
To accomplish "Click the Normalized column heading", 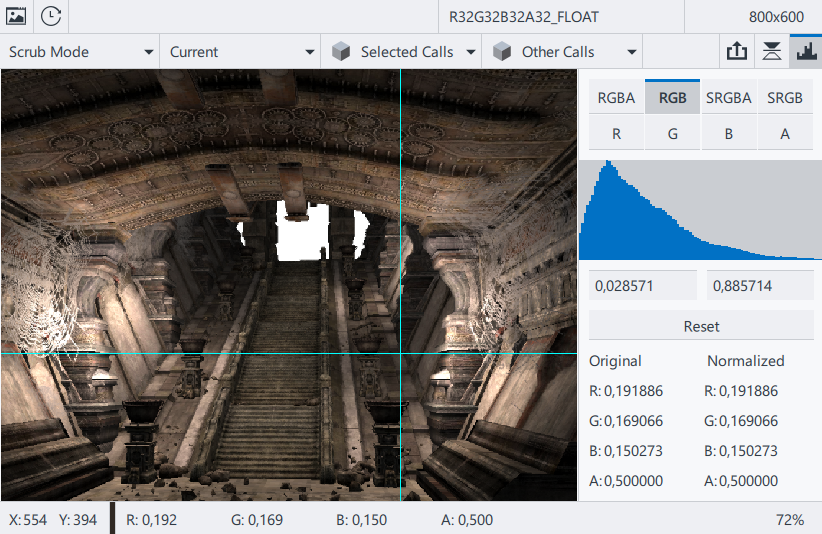I will 745,361.
